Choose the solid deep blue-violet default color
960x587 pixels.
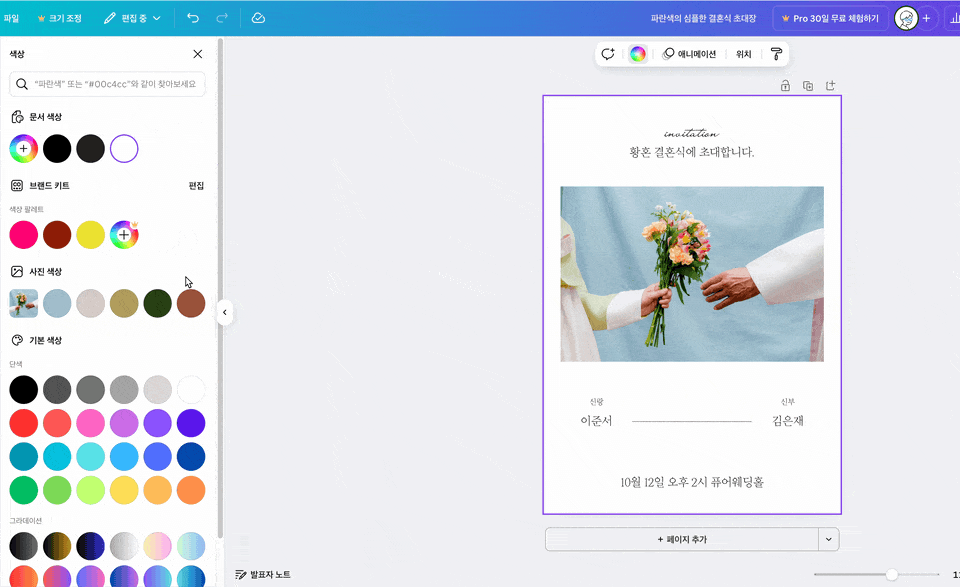191,423
